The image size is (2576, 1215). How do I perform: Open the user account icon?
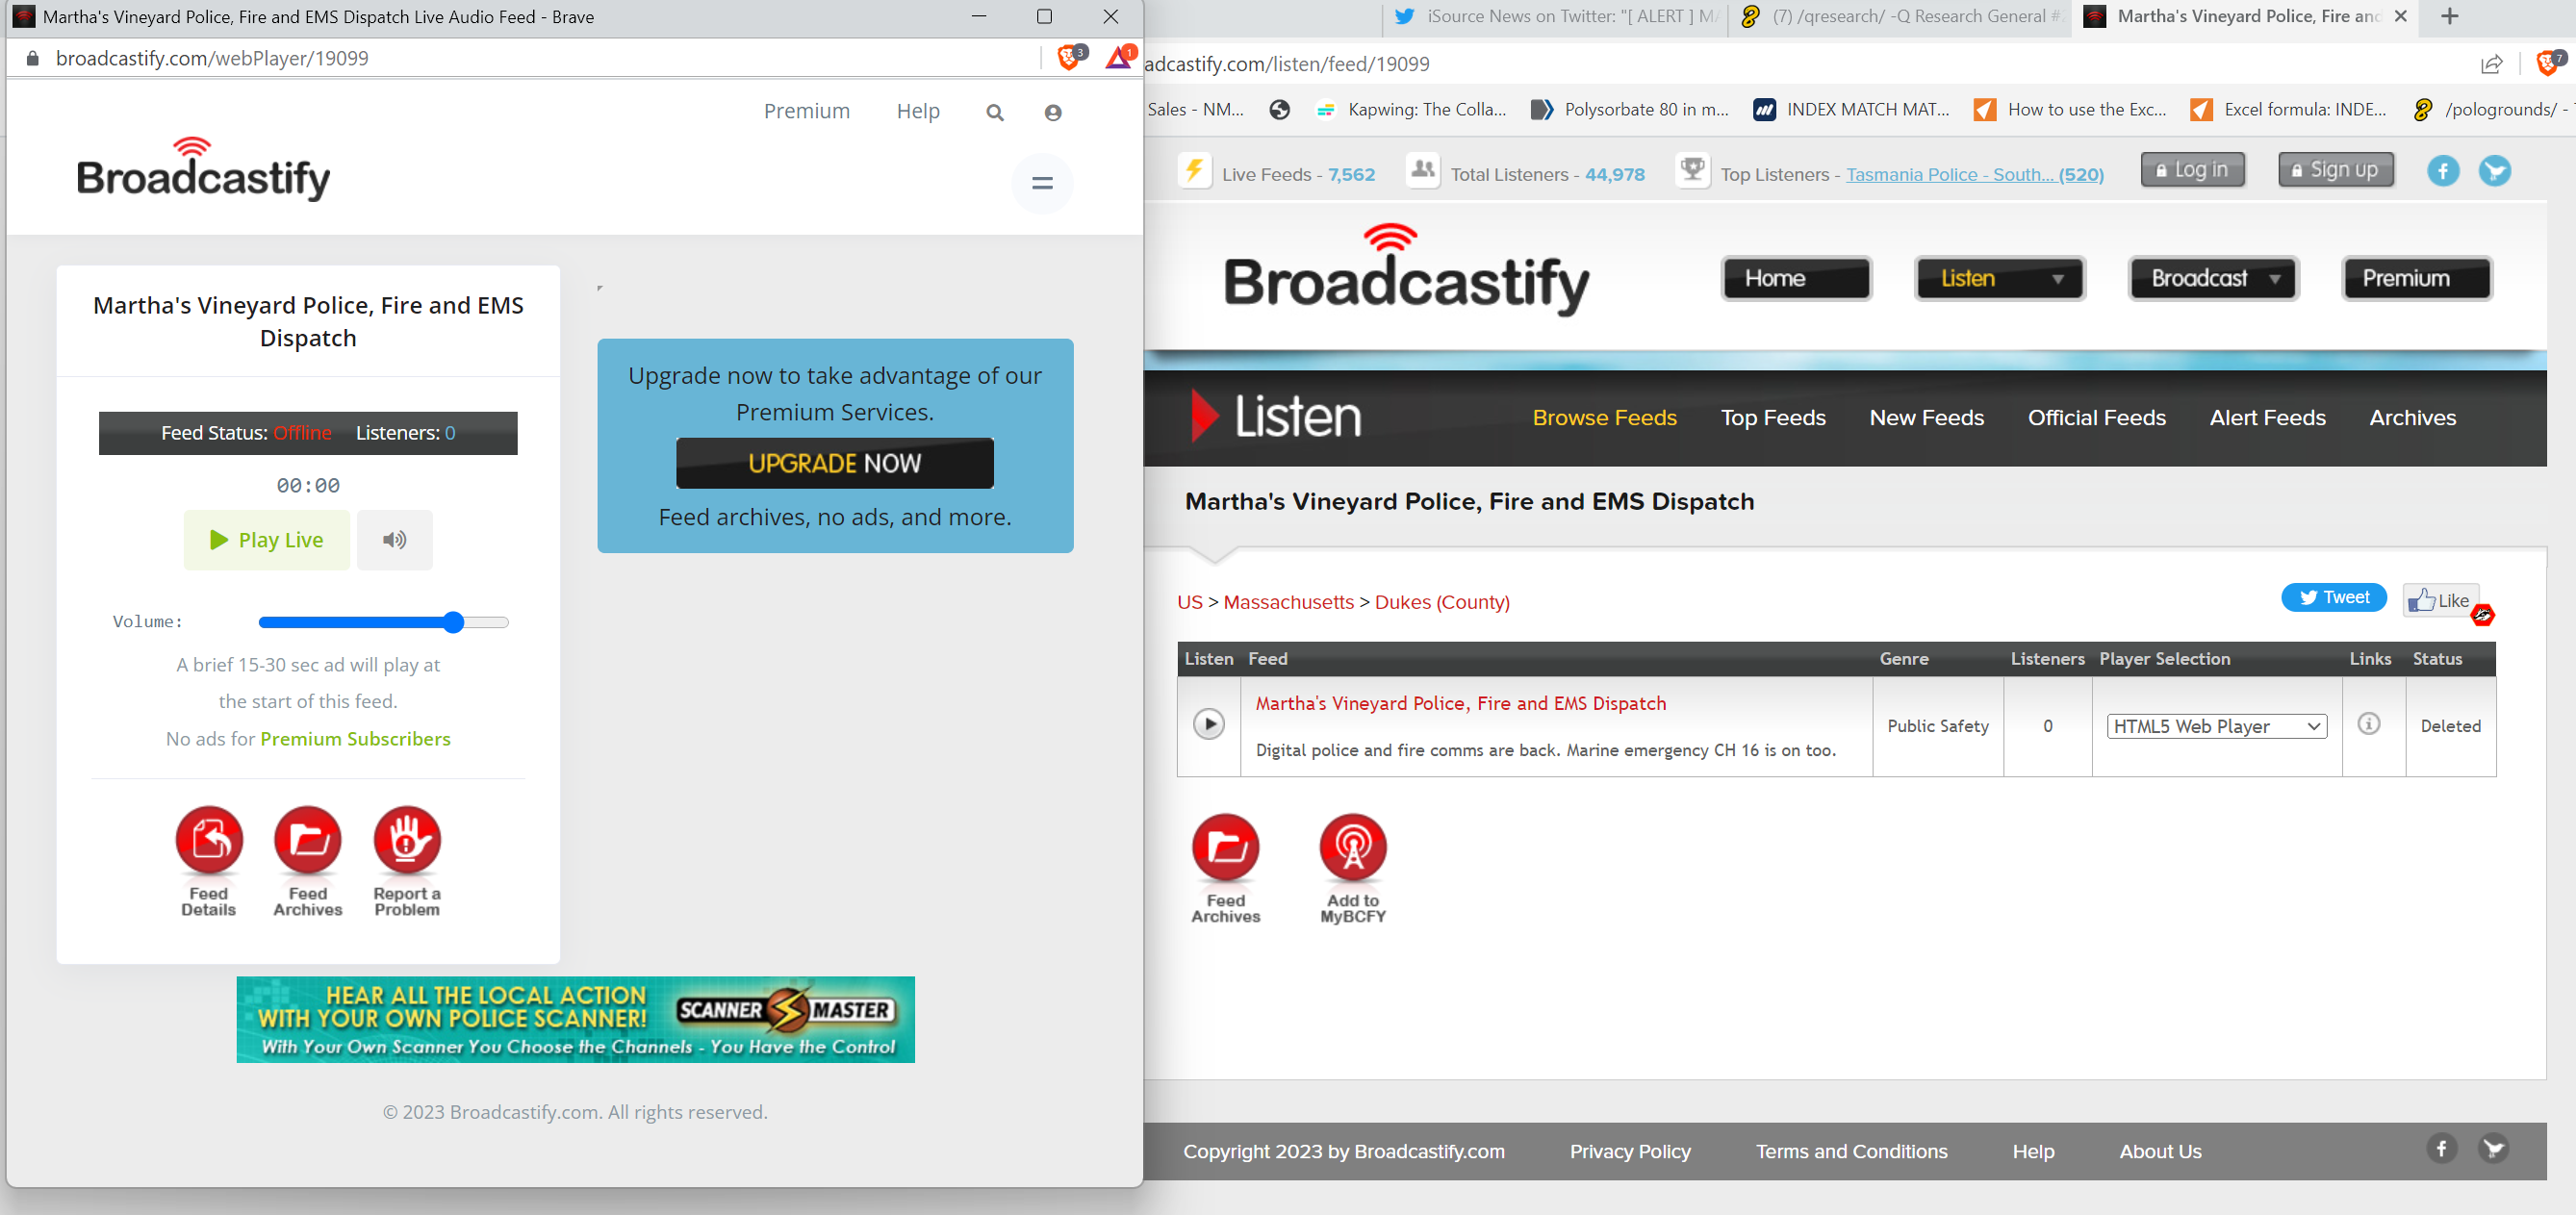1053,112
